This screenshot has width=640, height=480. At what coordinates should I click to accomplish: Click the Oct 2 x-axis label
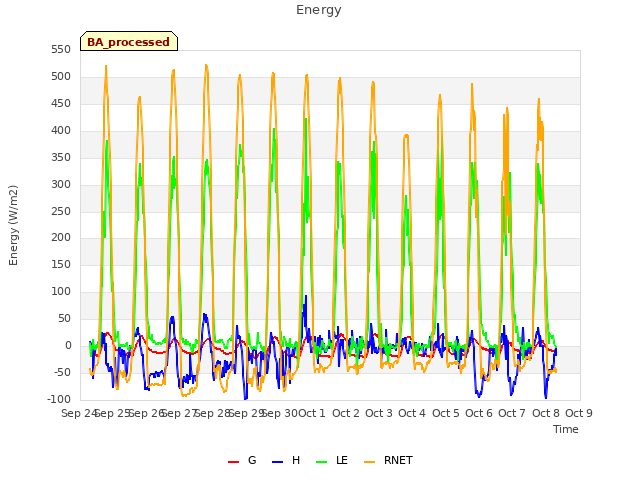(x=346, y=413)
